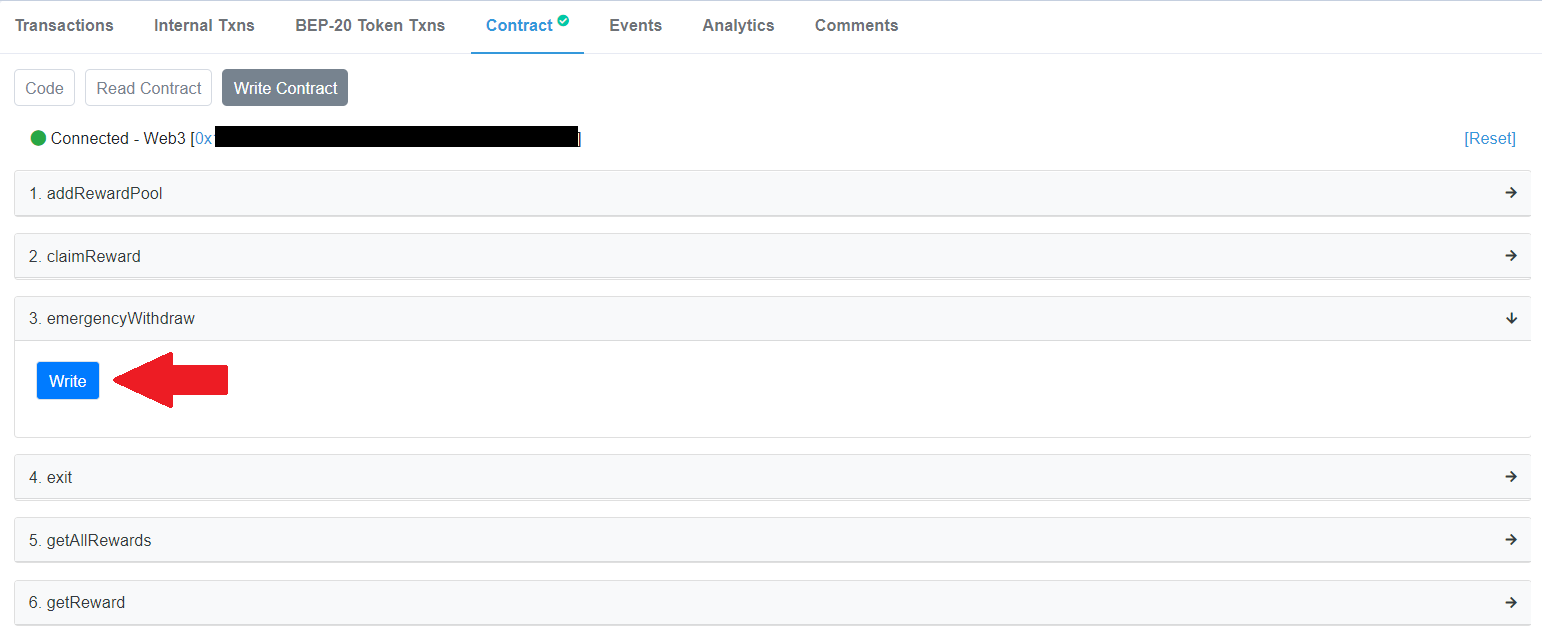This screenshot has height=626, width=1542.
Task: Open the Transactions tab
Action: click(x=64, y=26)
